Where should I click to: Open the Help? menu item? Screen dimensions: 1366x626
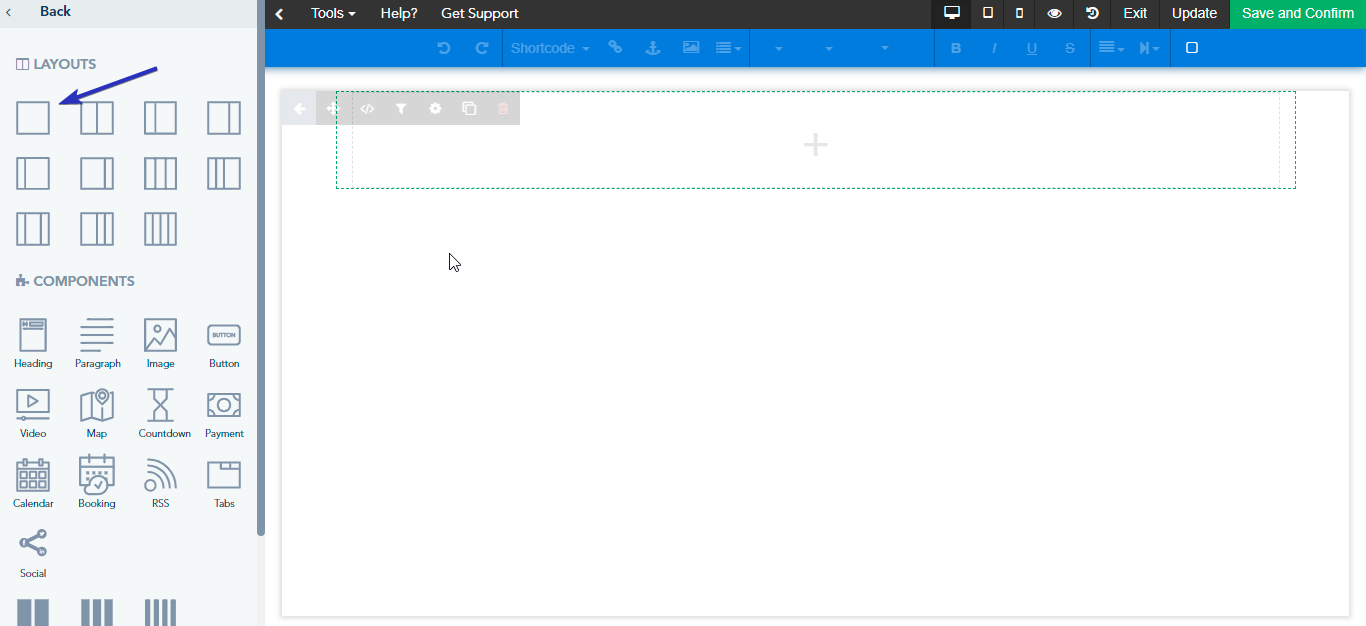(x=399, y=14)
